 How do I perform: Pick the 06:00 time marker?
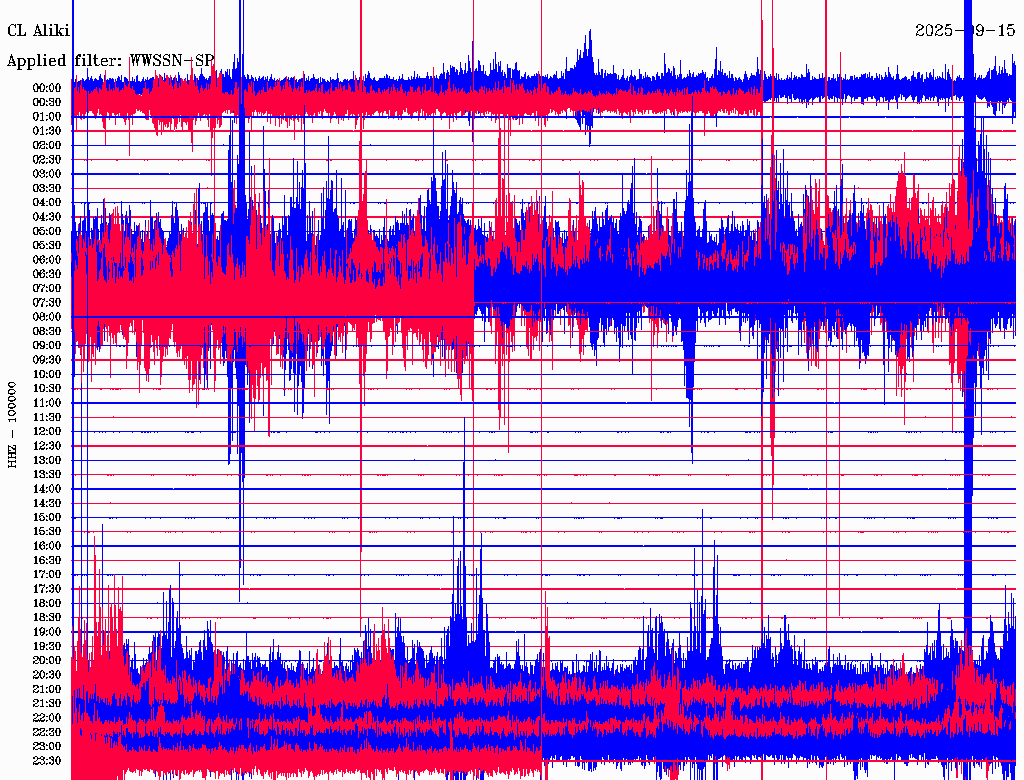(47, 260)
